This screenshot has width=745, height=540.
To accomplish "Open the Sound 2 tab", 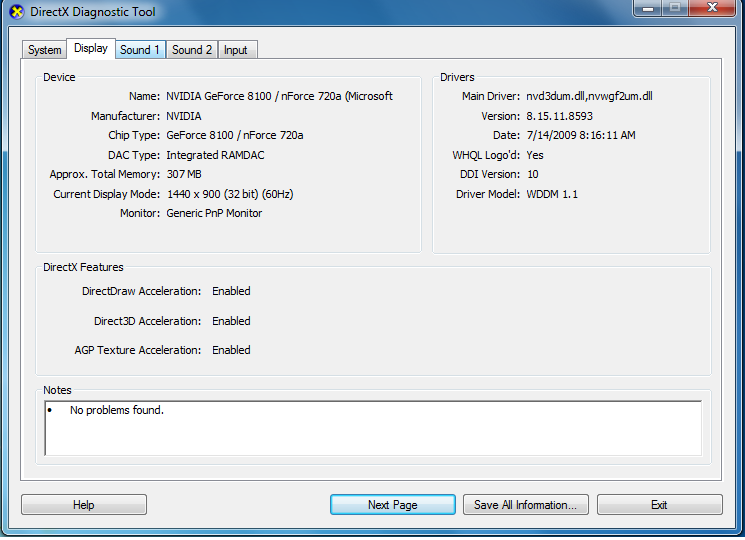I will click(192, 50).
